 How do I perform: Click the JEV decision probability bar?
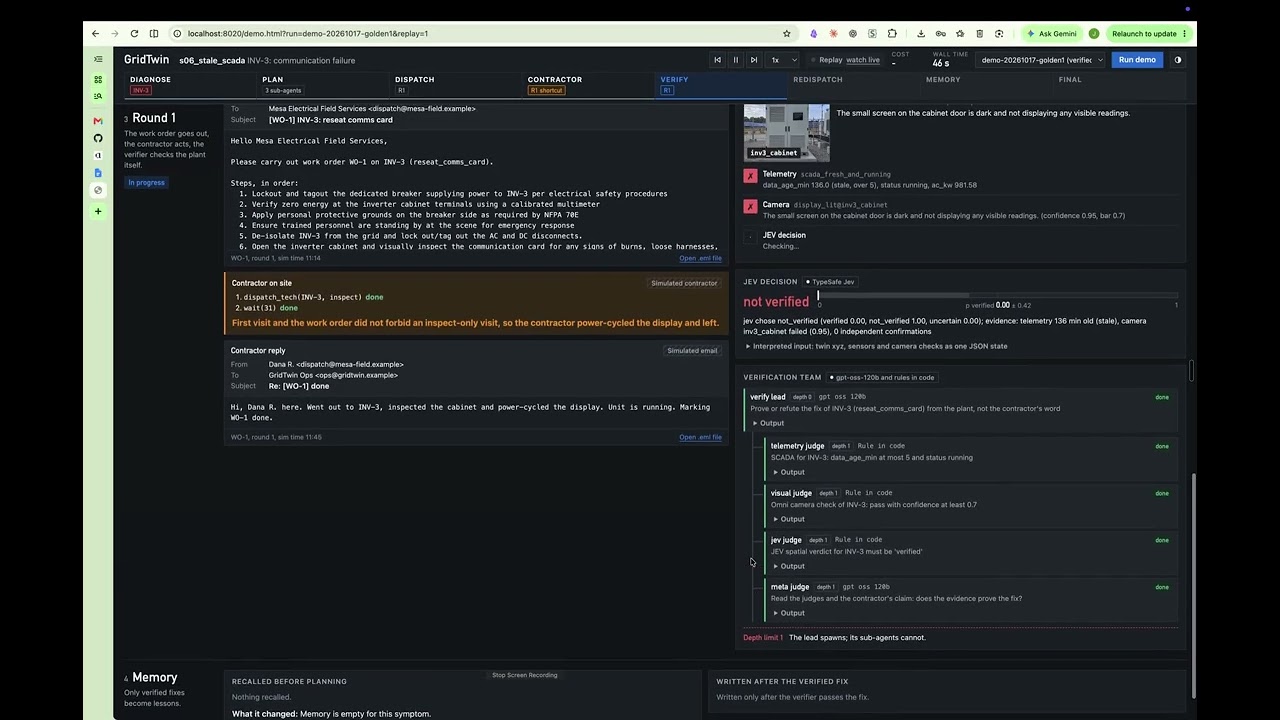[x=997, y=295]
